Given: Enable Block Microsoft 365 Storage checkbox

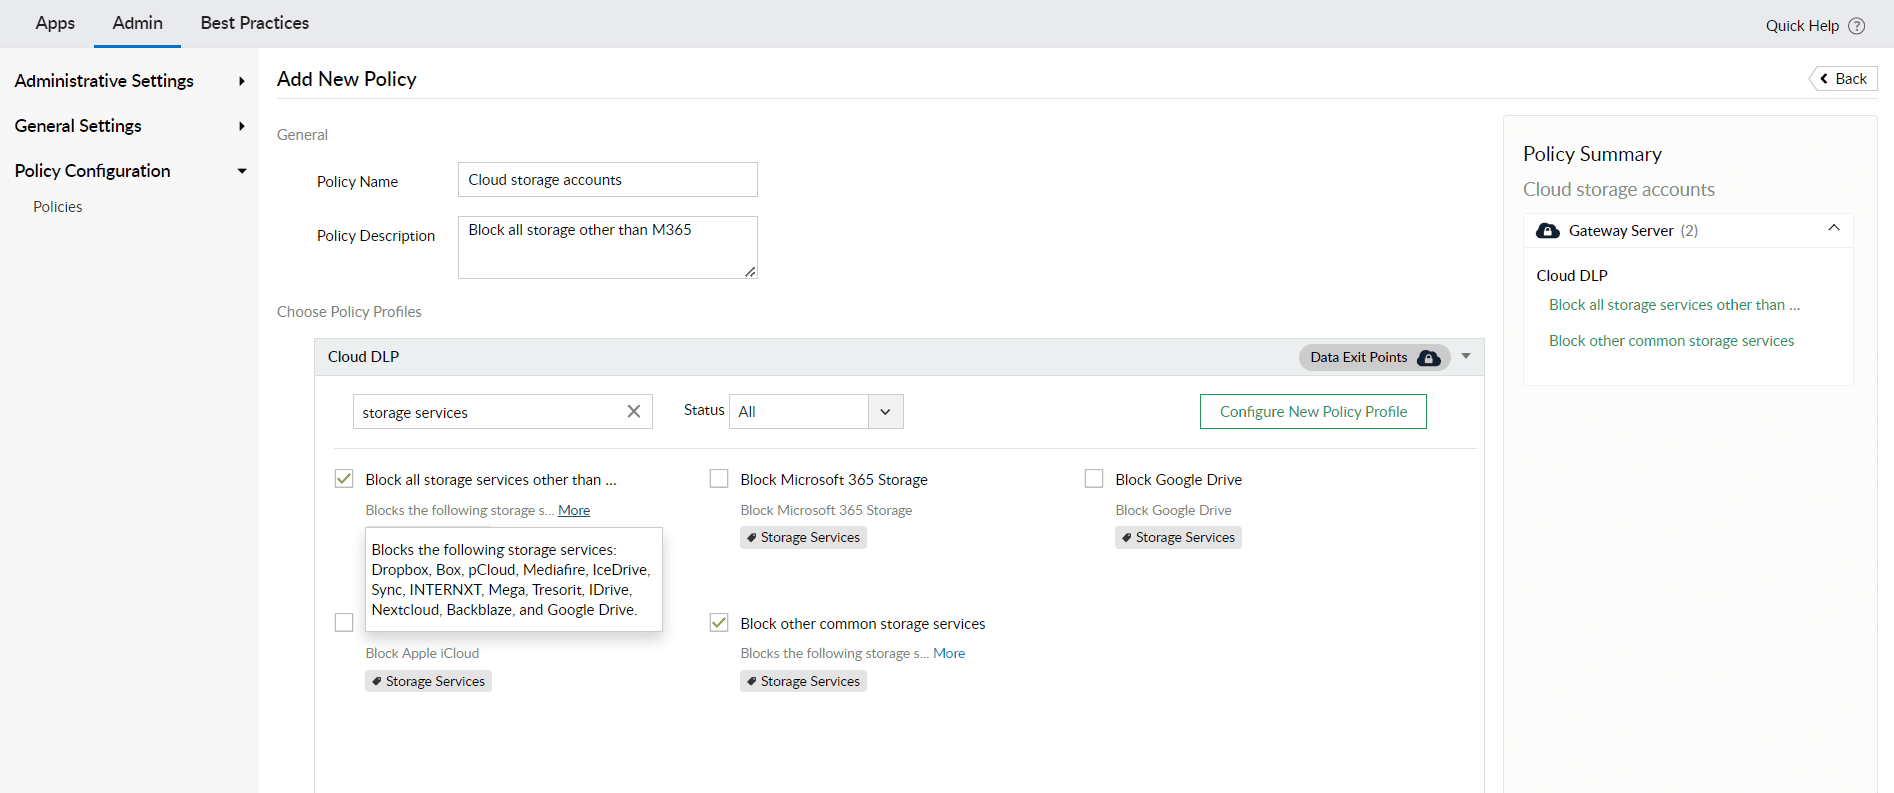Looking at the screenshot, I should click(x=719, y=479).
